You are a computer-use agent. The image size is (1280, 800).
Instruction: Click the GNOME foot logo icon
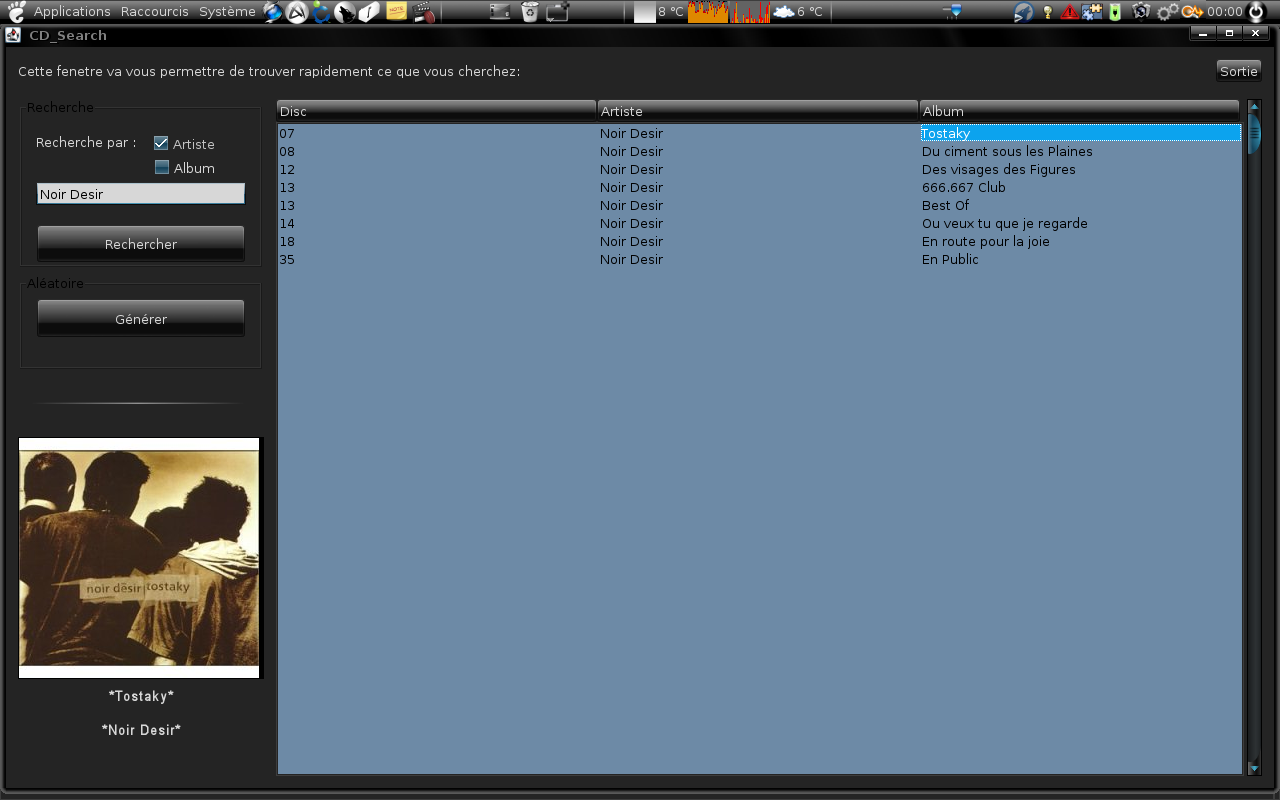coord(16,12)
